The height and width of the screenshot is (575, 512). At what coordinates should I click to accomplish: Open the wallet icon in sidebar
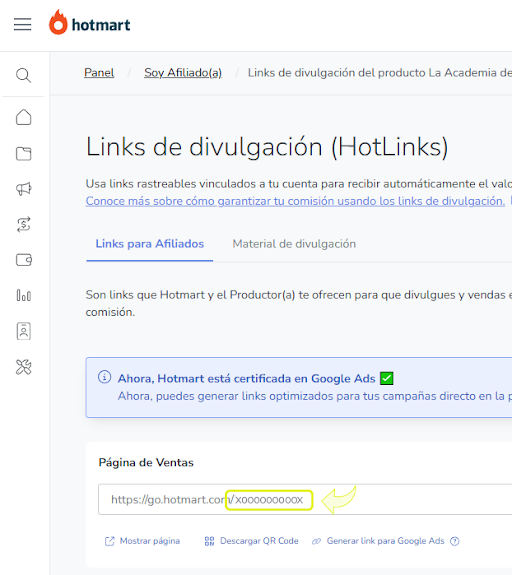click(24, 260)
